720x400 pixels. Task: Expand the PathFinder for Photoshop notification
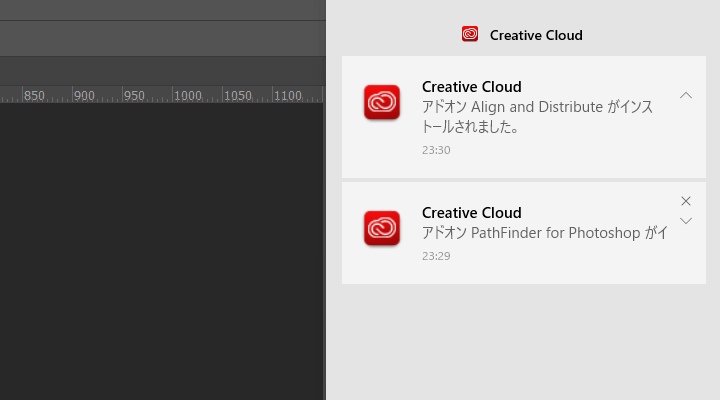coord(686,221)
